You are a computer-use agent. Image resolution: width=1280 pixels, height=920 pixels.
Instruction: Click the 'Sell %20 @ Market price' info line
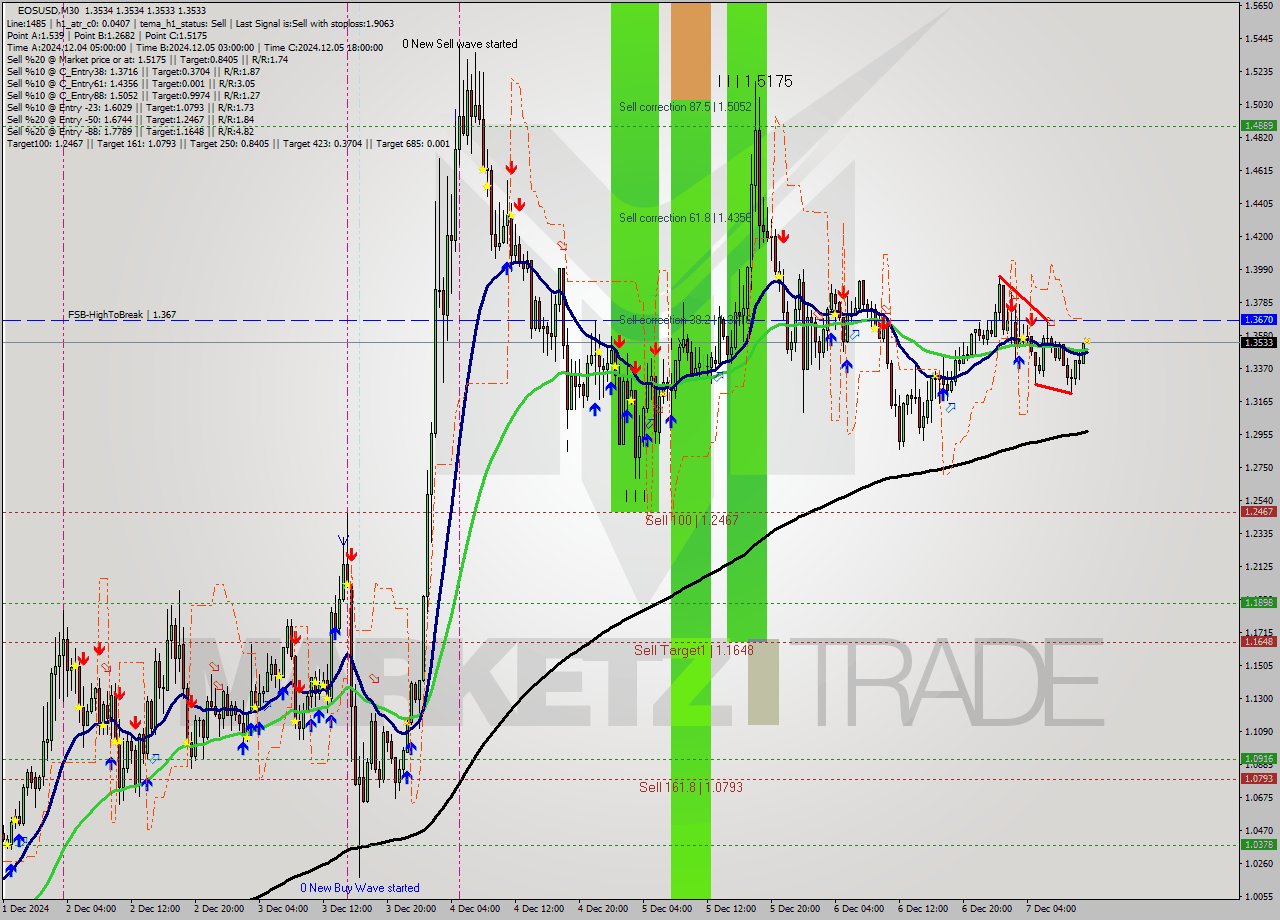click(x=147, y=59)
